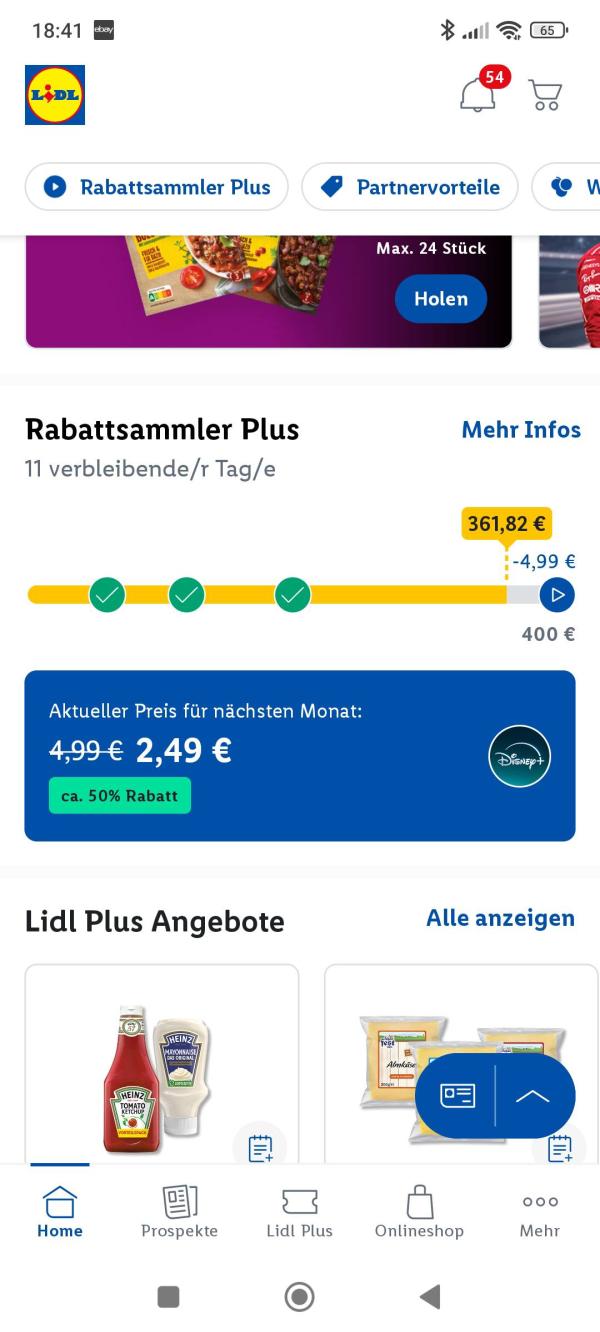600x1332 pixels.
Task: Expand the floating panel with up chevron
Action: [x=533, y=1096]
